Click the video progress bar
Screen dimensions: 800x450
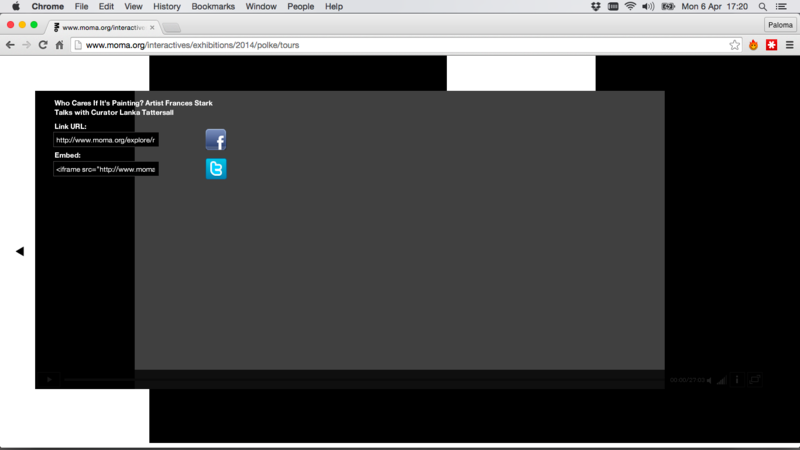point(363,380)
